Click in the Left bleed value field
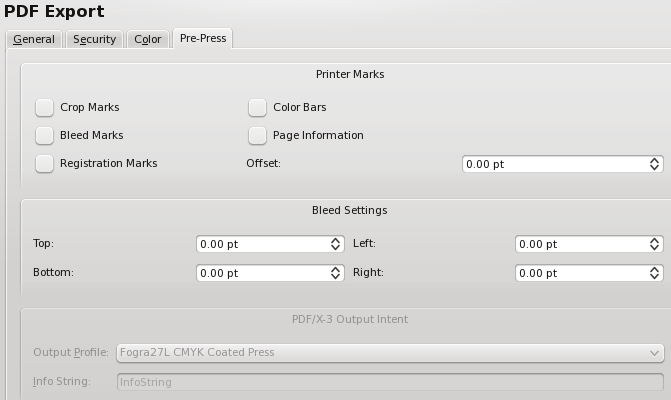 tap(580, 244)
